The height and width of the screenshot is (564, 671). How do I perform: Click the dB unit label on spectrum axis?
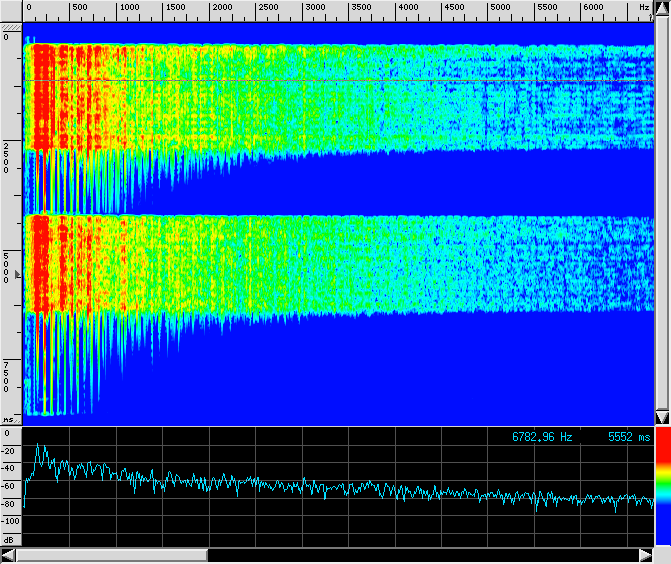coord(9,539)
